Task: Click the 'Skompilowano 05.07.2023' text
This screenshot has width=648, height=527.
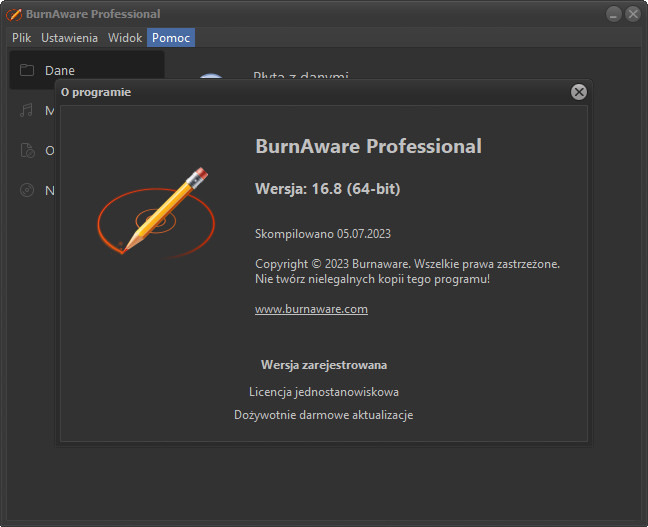Action: (323, 234)
